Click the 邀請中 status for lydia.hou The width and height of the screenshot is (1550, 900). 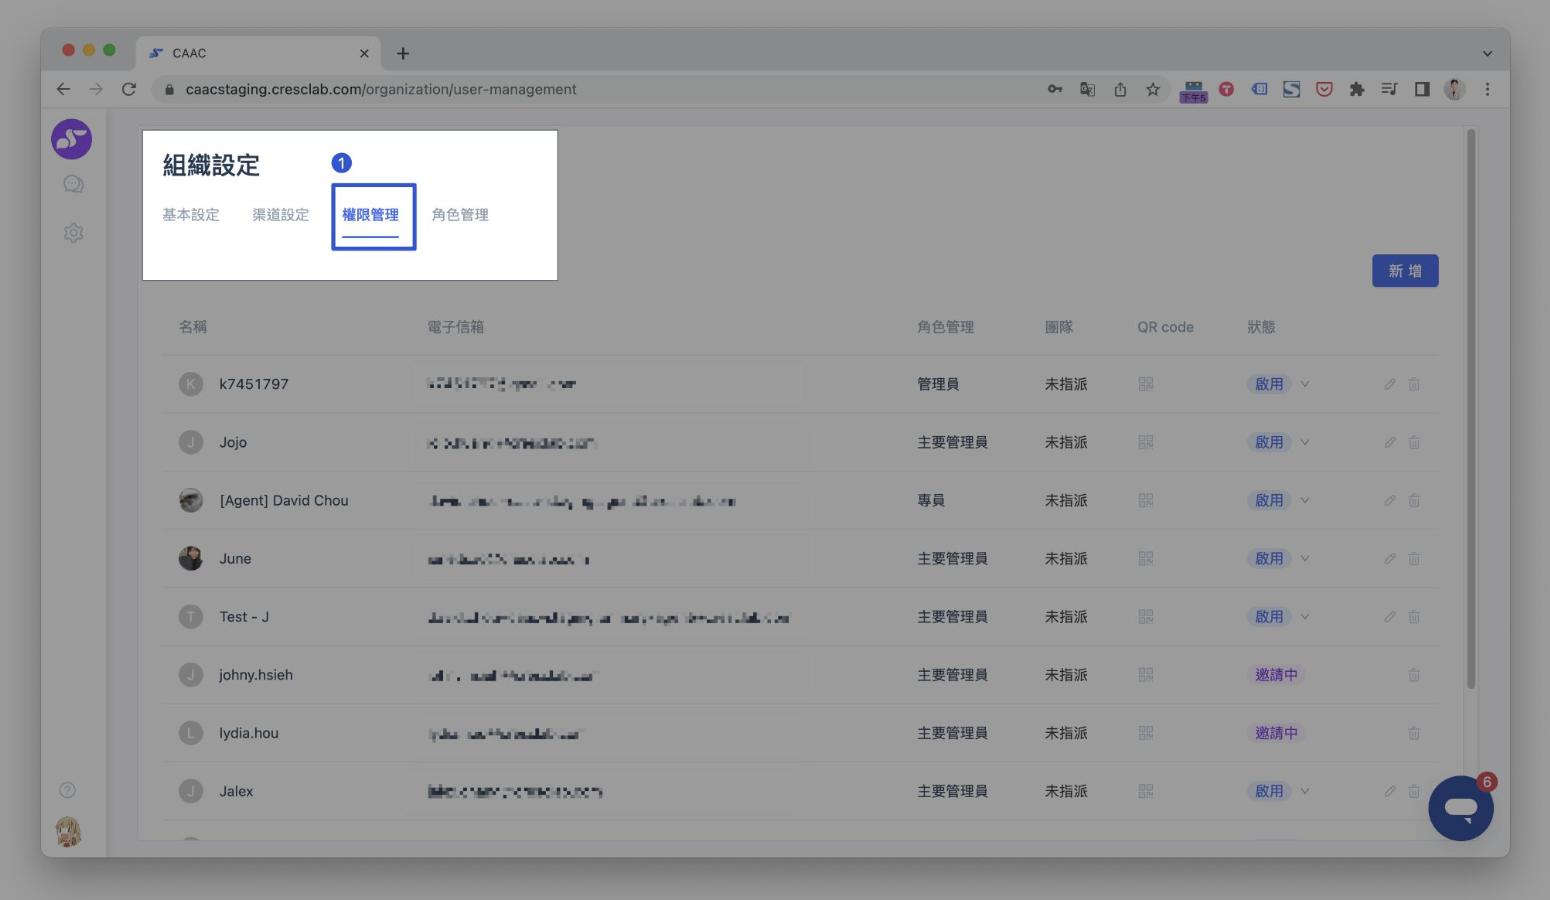(1276, 733)
